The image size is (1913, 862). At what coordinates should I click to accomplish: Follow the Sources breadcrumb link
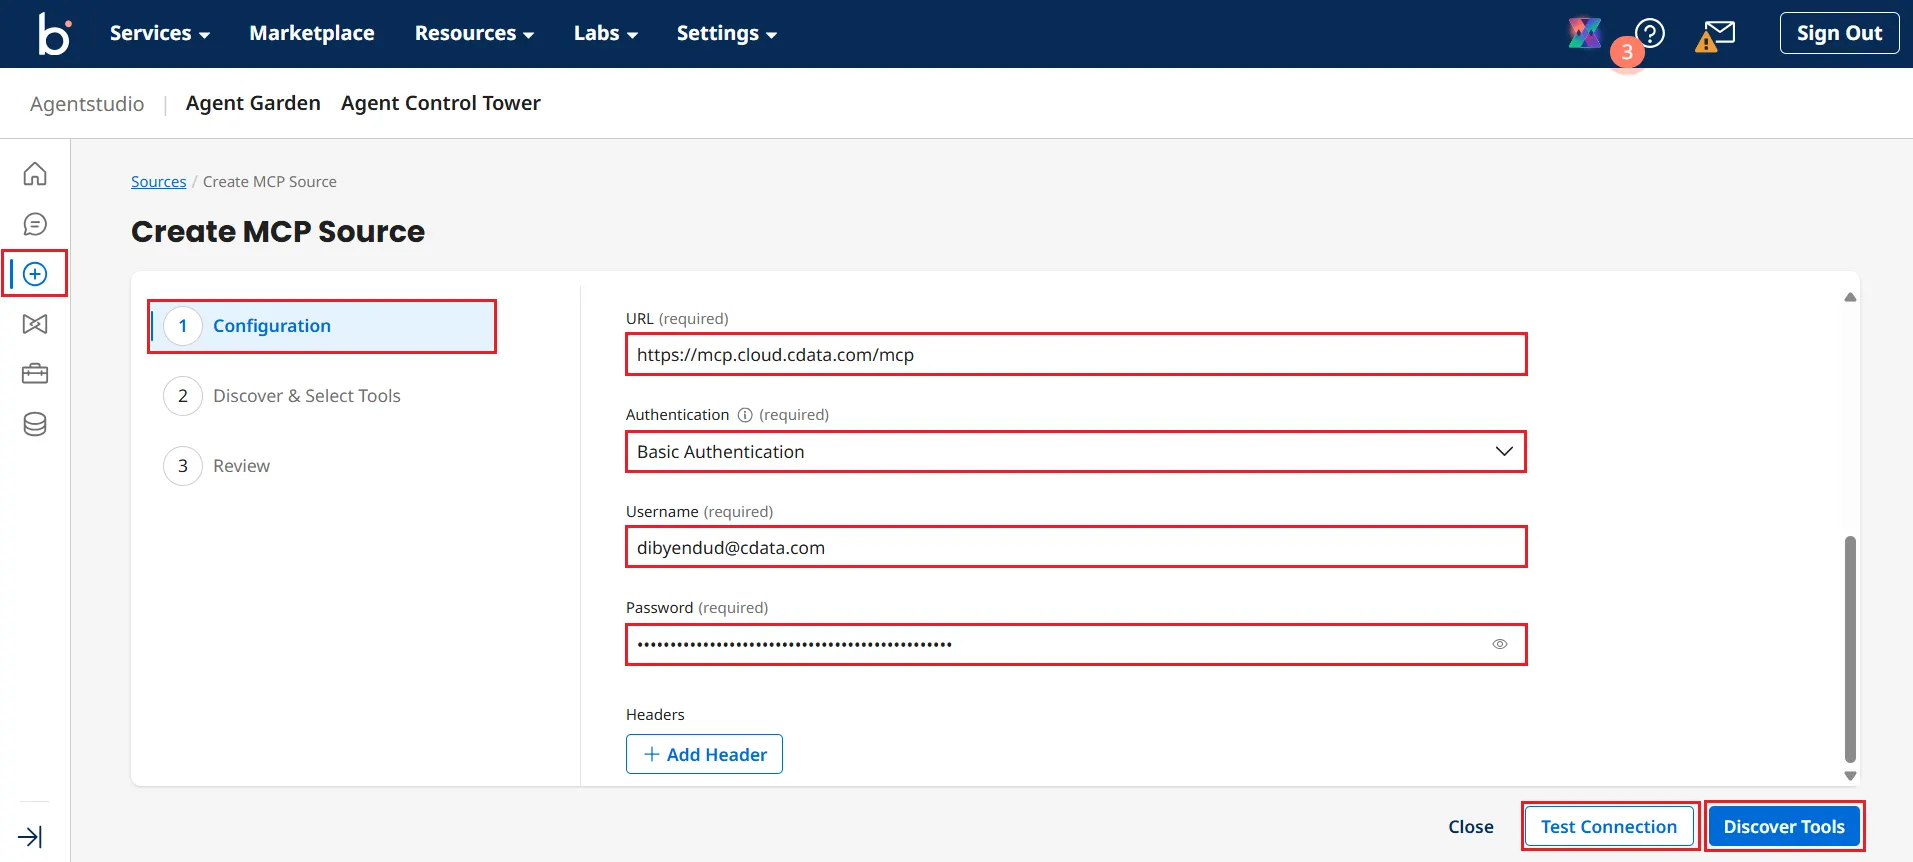[x=158, y=182]
